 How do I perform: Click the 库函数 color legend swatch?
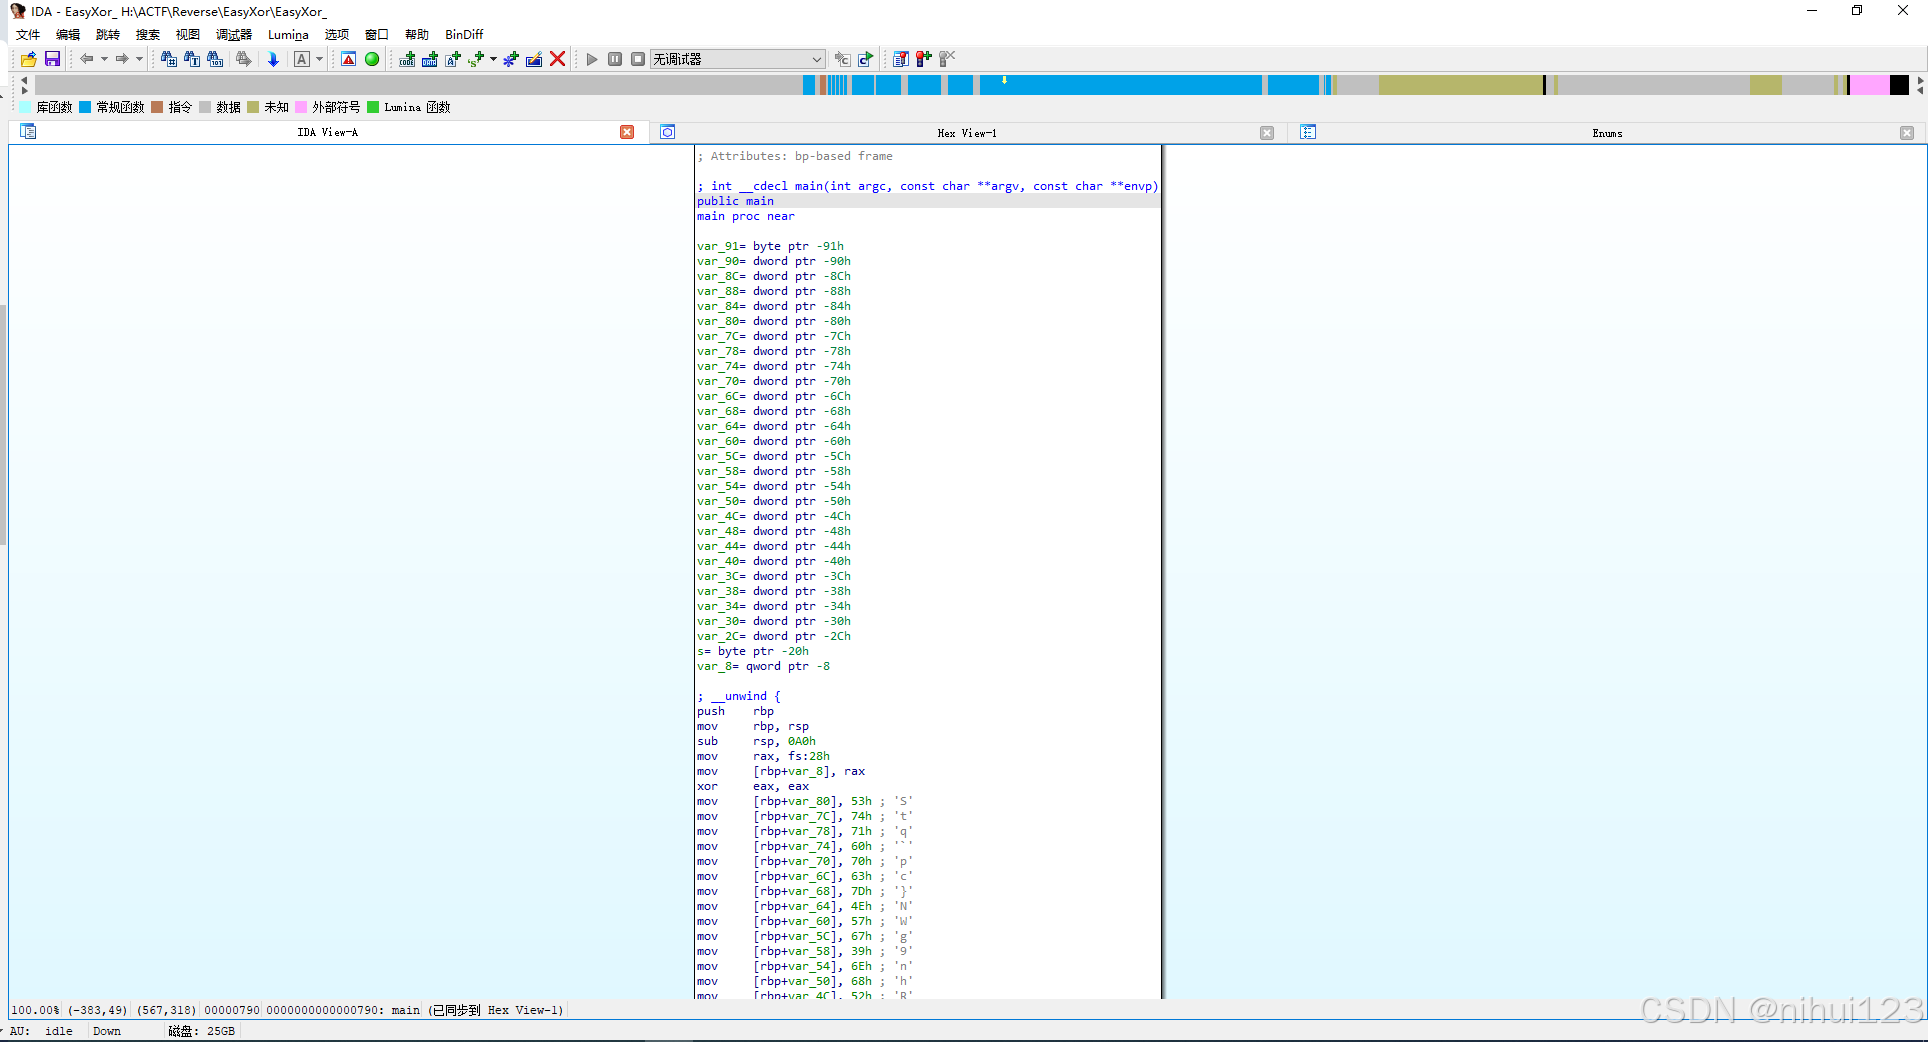(26, 107)
